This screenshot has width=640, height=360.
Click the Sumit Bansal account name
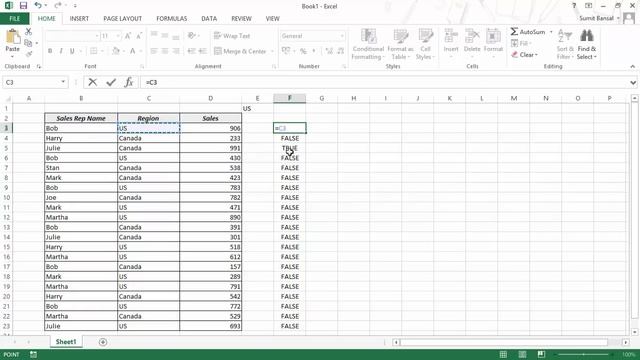pyautogui.click(x=596, y=18)
